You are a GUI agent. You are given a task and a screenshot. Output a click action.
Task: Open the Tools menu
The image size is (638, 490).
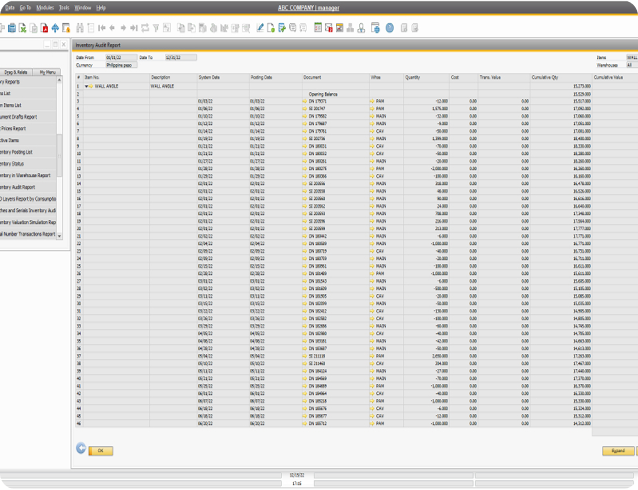tap(63, 7)
